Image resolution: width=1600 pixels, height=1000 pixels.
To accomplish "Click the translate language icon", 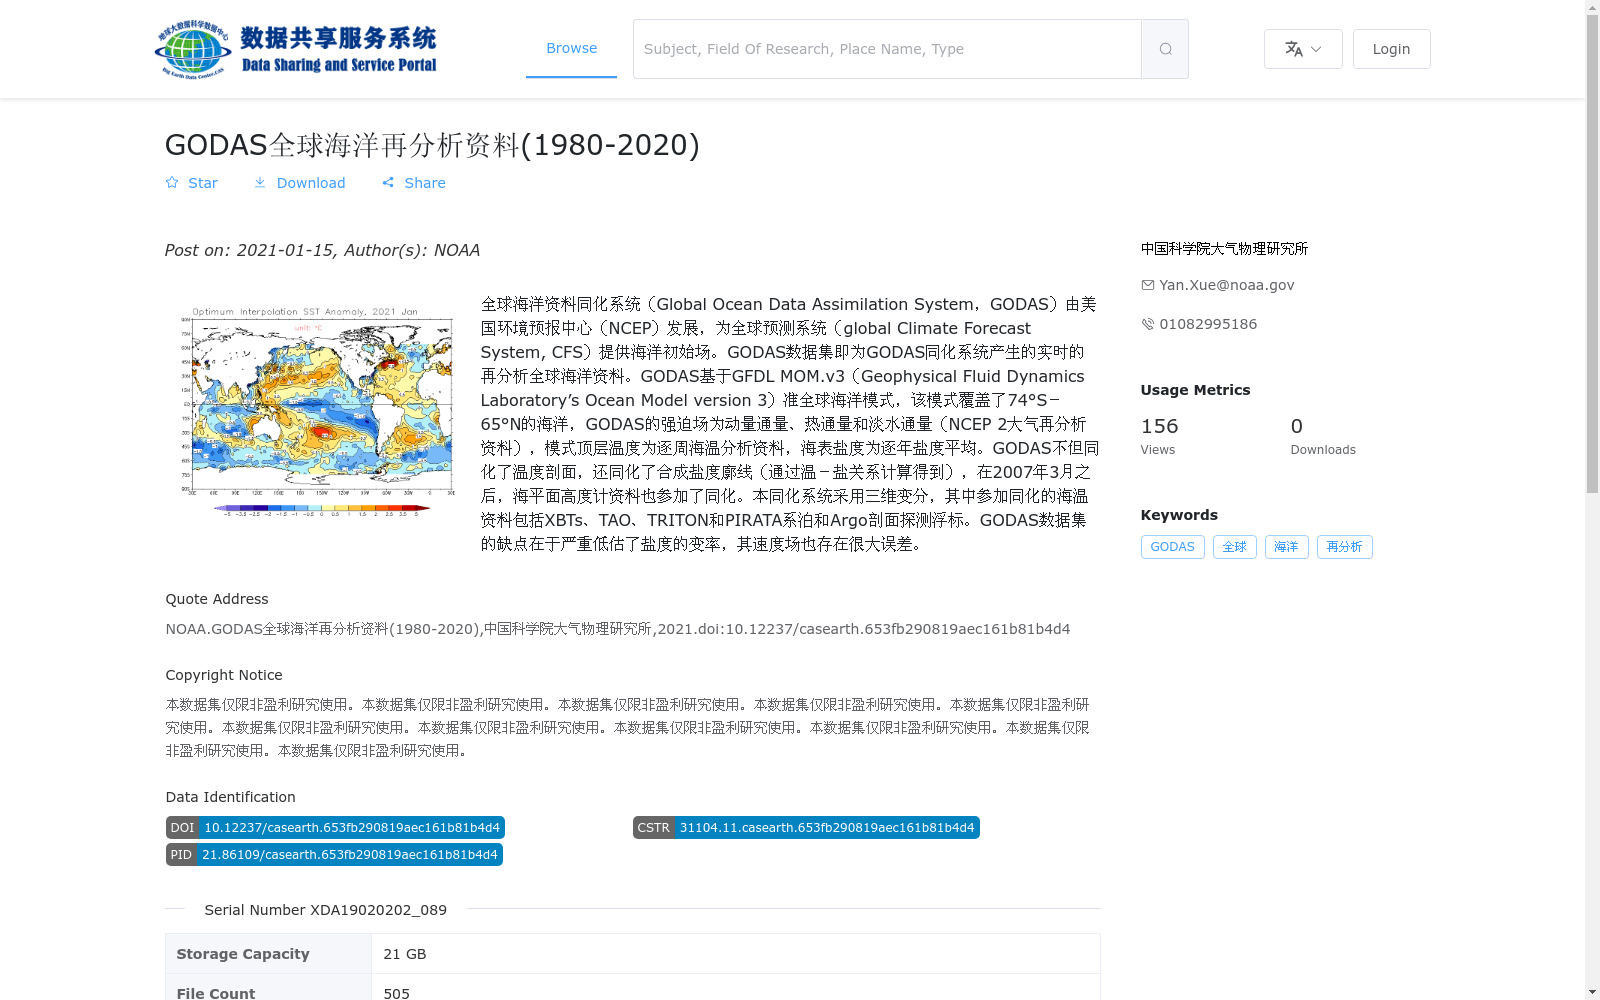I will (1292, 48).
